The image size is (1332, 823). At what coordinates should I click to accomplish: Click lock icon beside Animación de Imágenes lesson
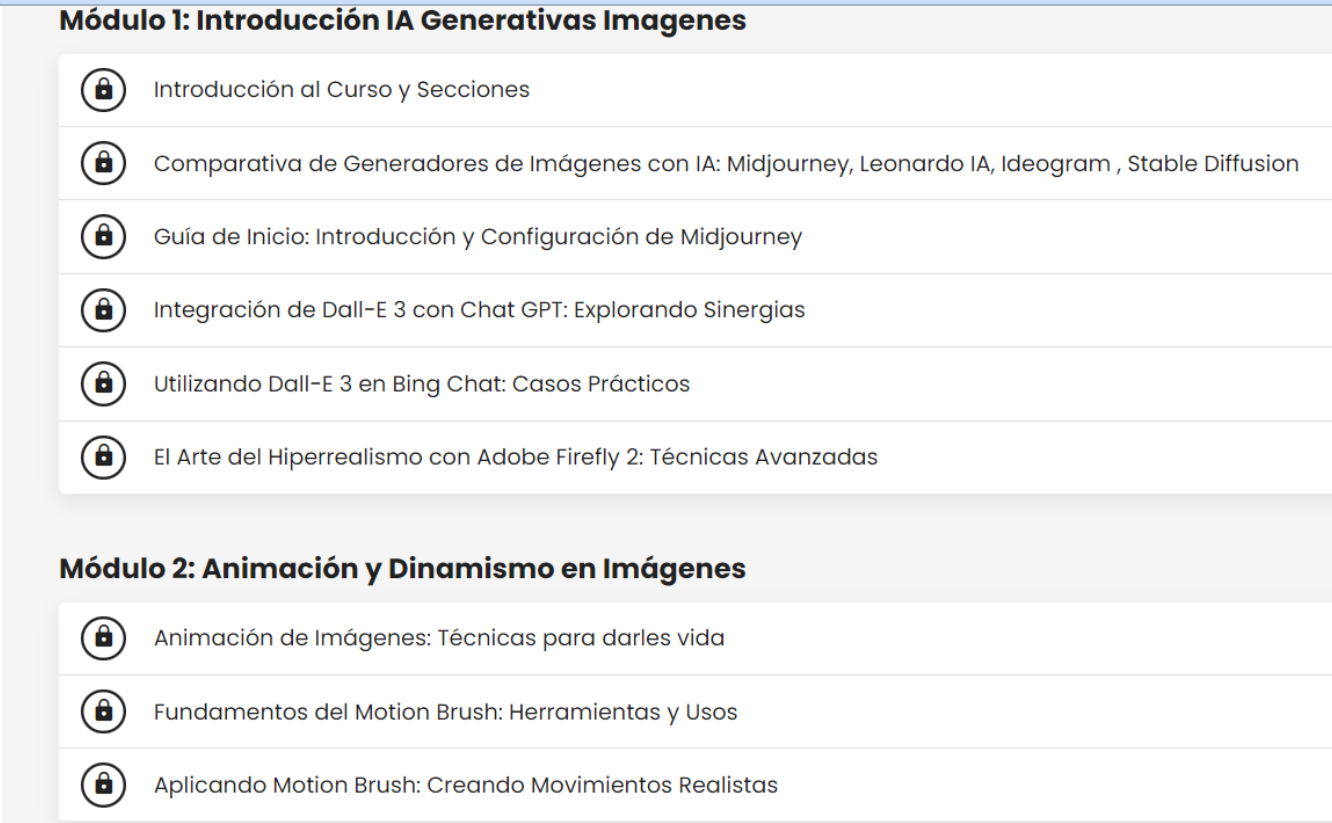click(103, 638)
